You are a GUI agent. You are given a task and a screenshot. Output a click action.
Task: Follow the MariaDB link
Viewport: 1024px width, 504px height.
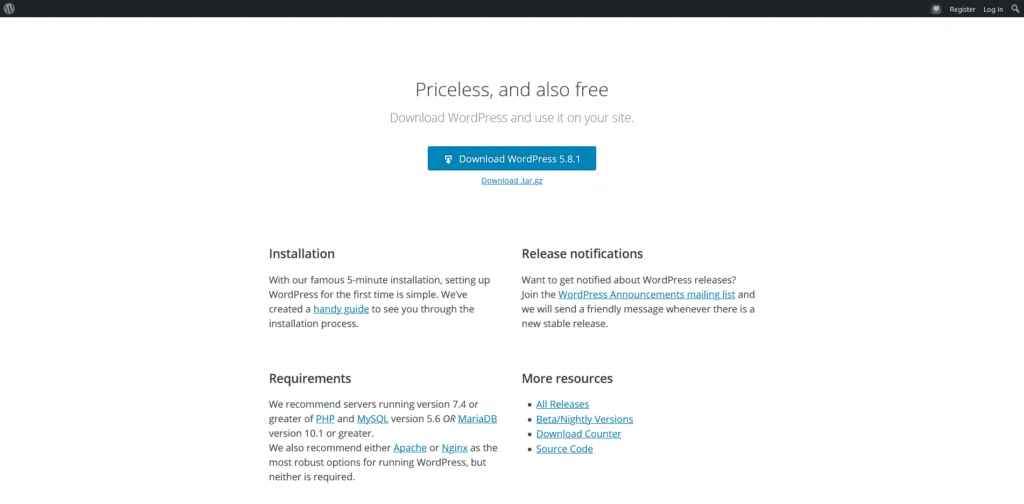coord(477,418)
